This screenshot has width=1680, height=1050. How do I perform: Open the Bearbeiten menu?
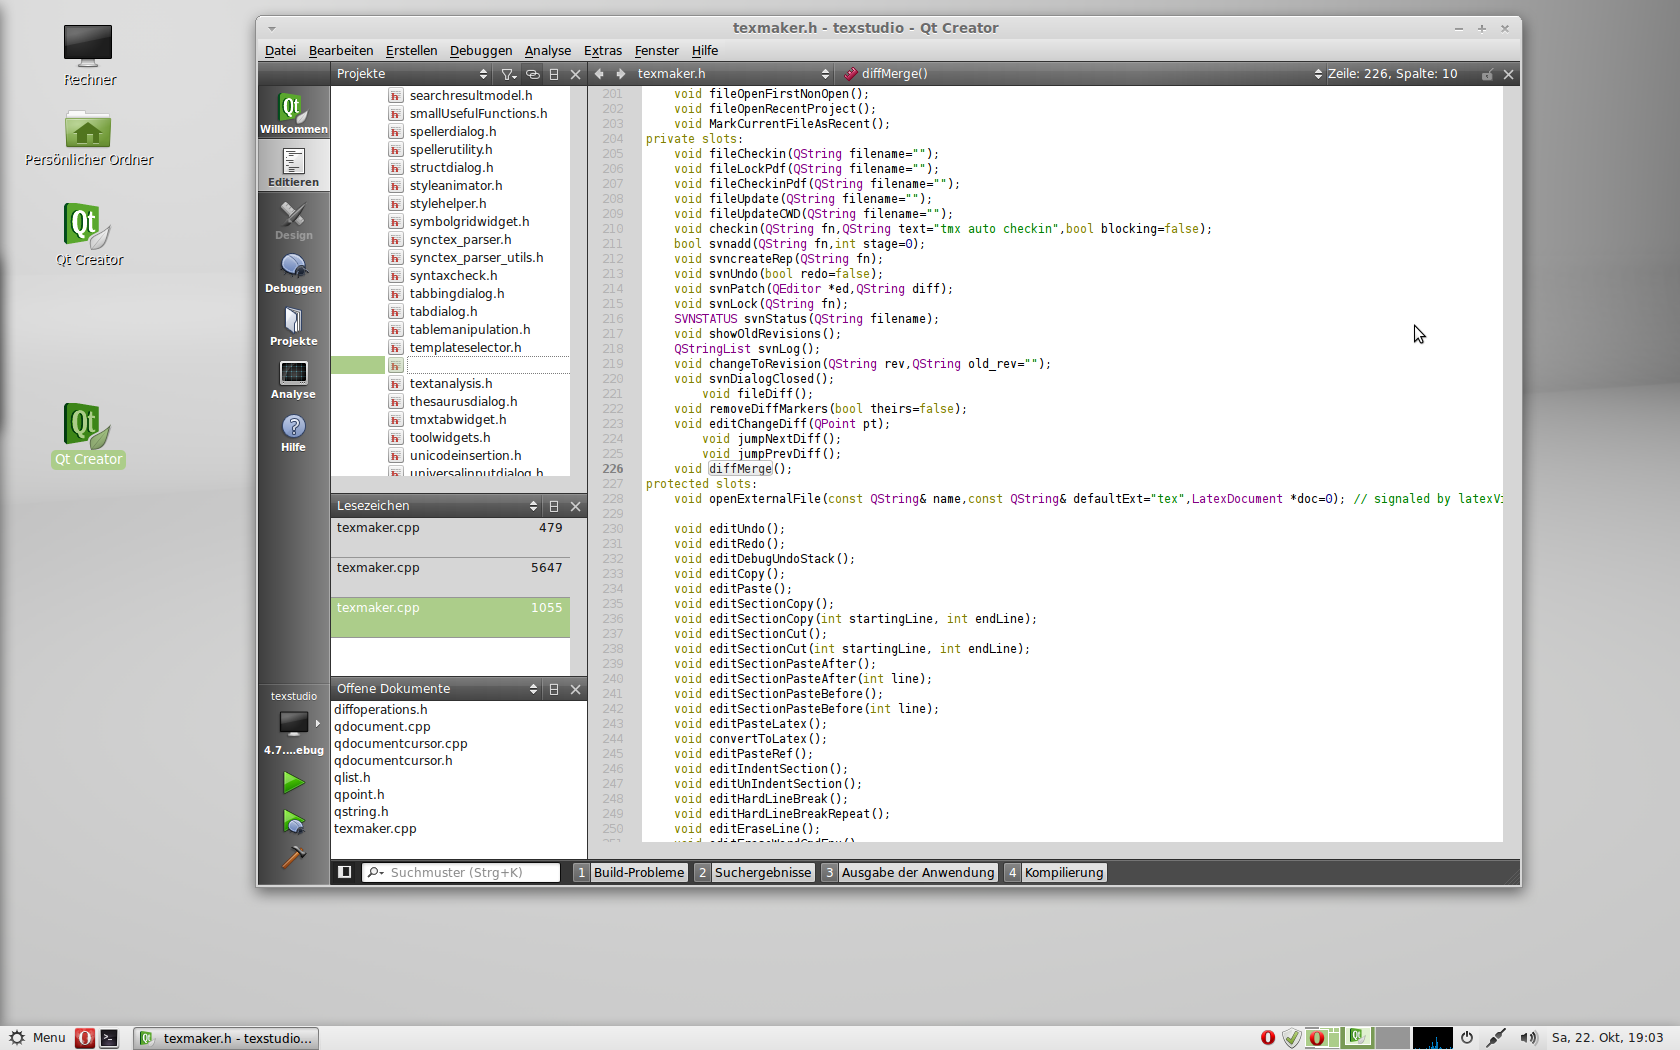(341, 51)
